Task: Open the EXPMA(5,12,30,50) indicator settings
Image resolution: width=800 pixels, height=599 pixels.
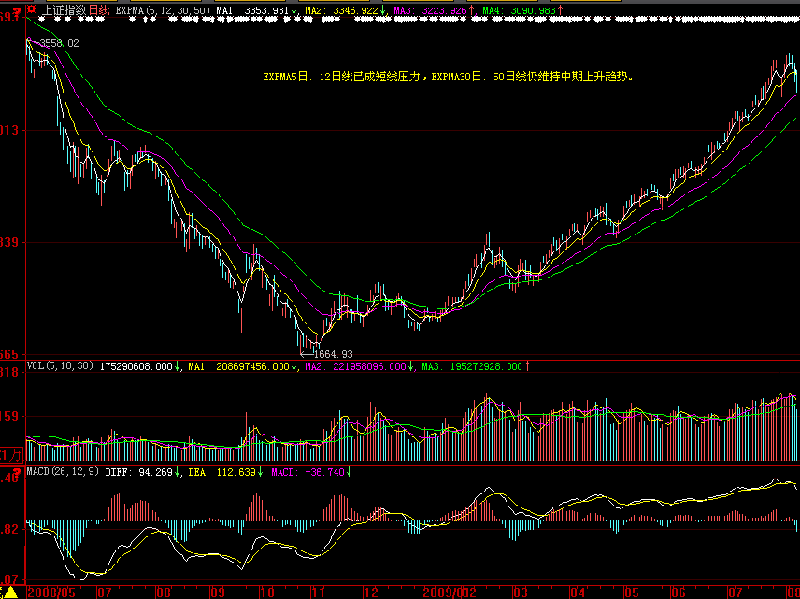Action: click(149, 10)
